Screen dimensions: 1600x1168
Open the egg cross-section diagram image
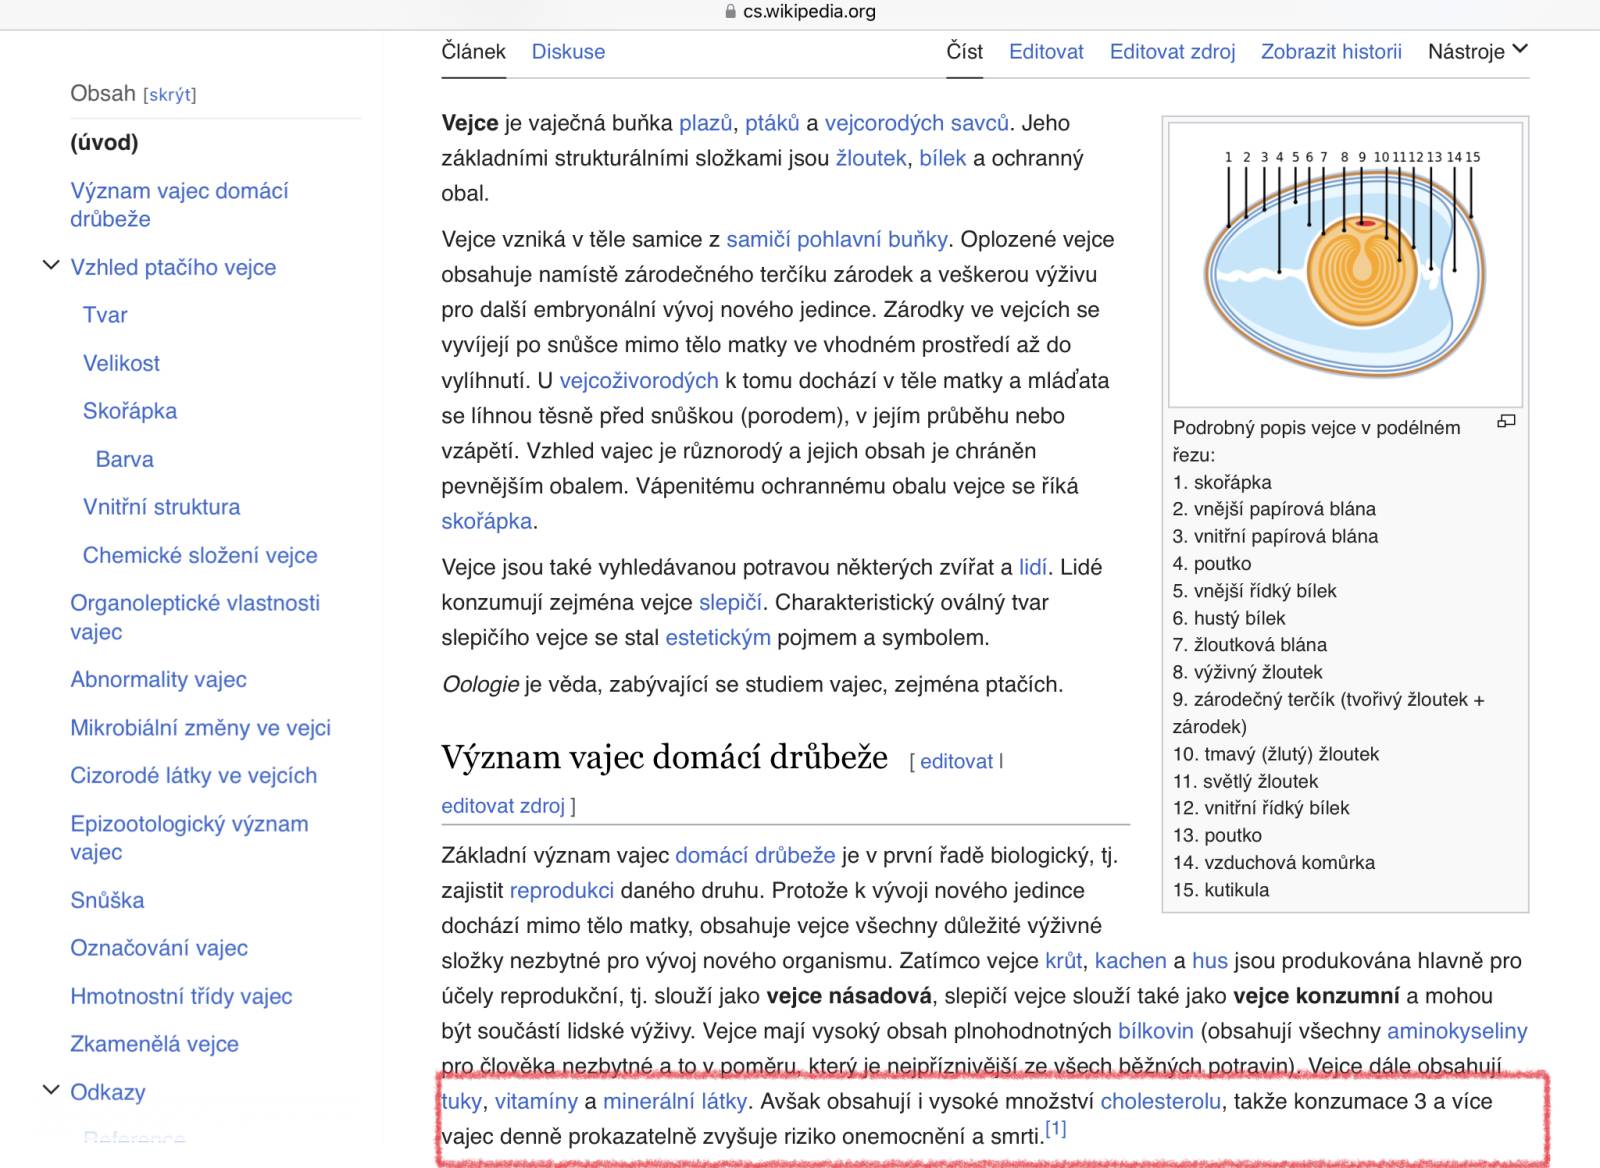[x=1345, y=264]
